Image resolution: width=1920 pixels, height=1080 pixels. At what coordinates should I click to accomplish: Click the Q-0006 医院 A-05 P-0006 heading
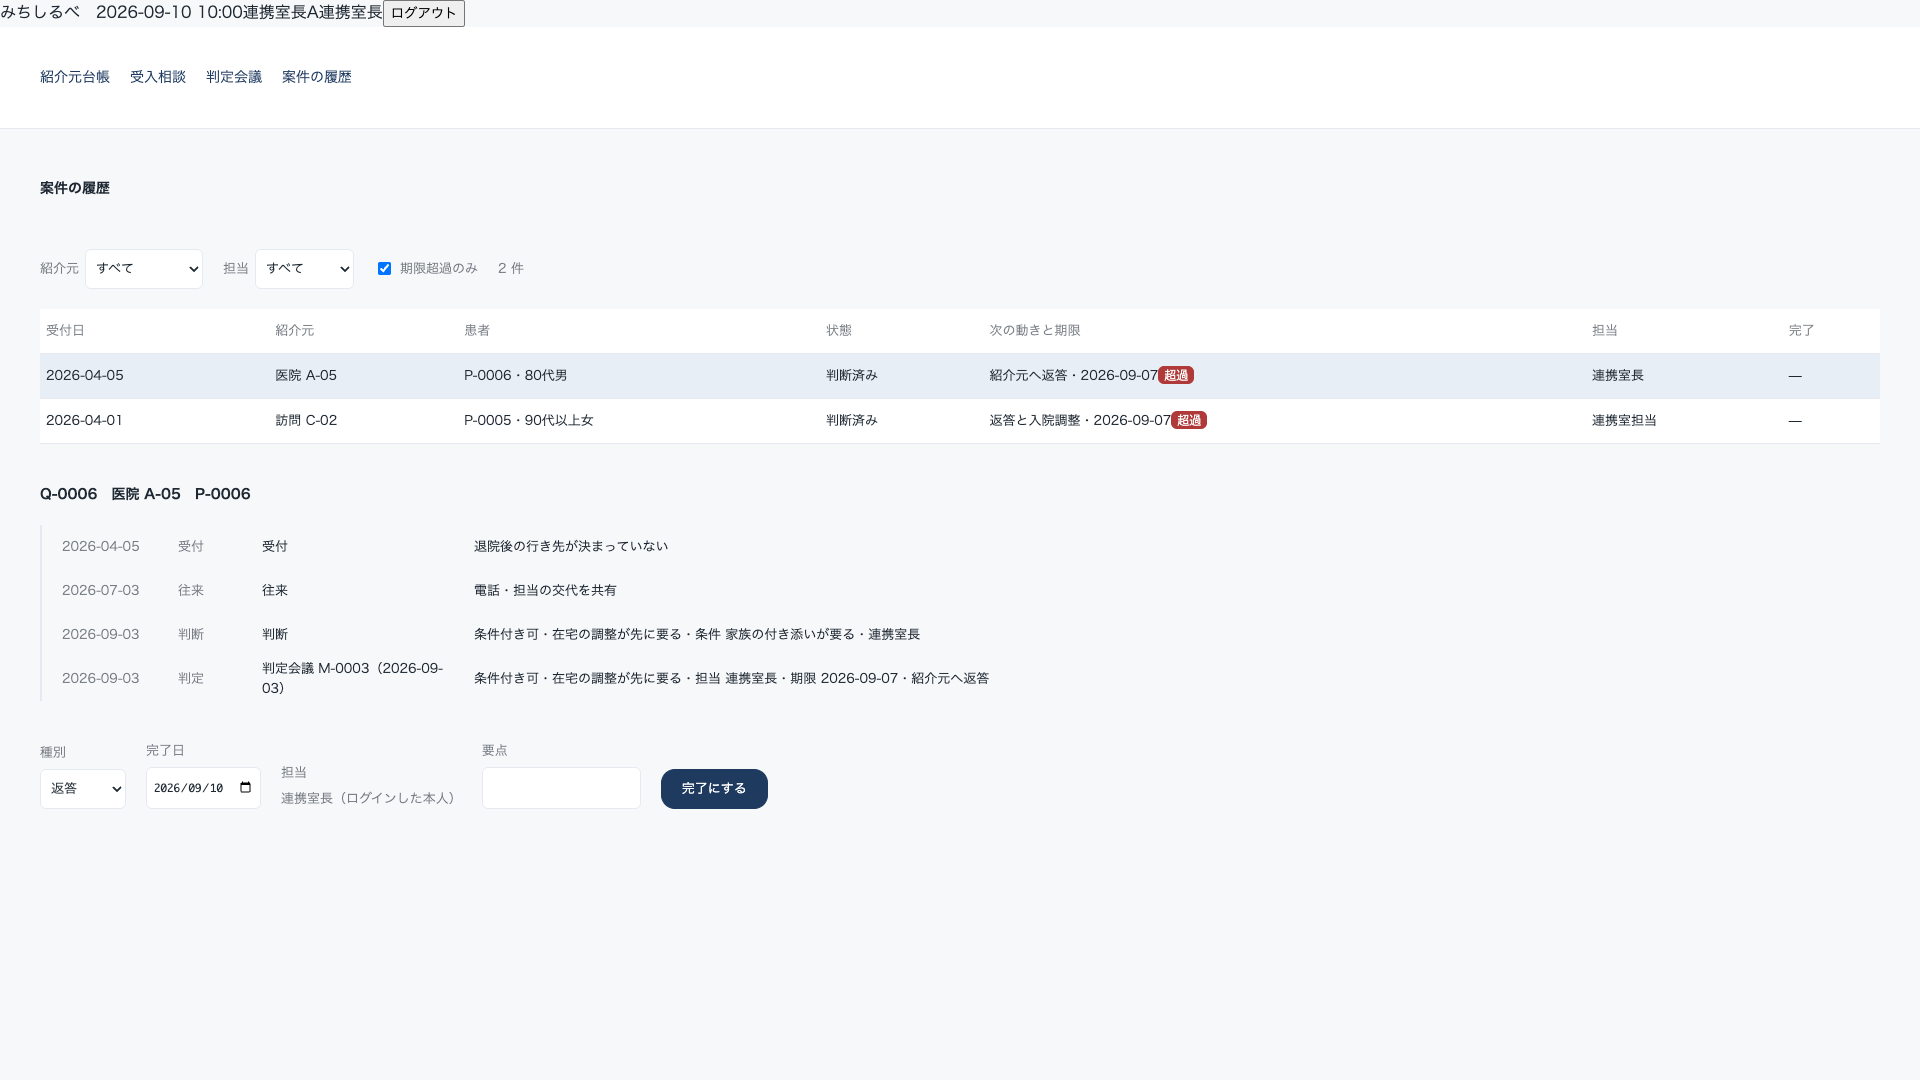(145, 494)
